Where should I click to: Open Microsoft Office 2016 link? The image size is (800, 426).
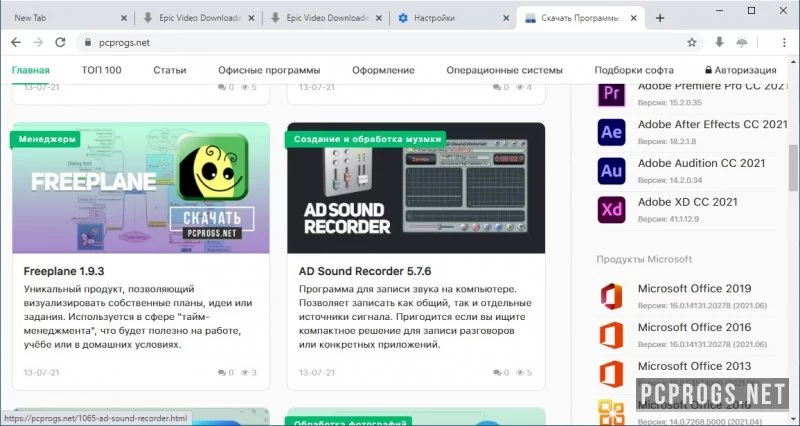coord(694,328)
